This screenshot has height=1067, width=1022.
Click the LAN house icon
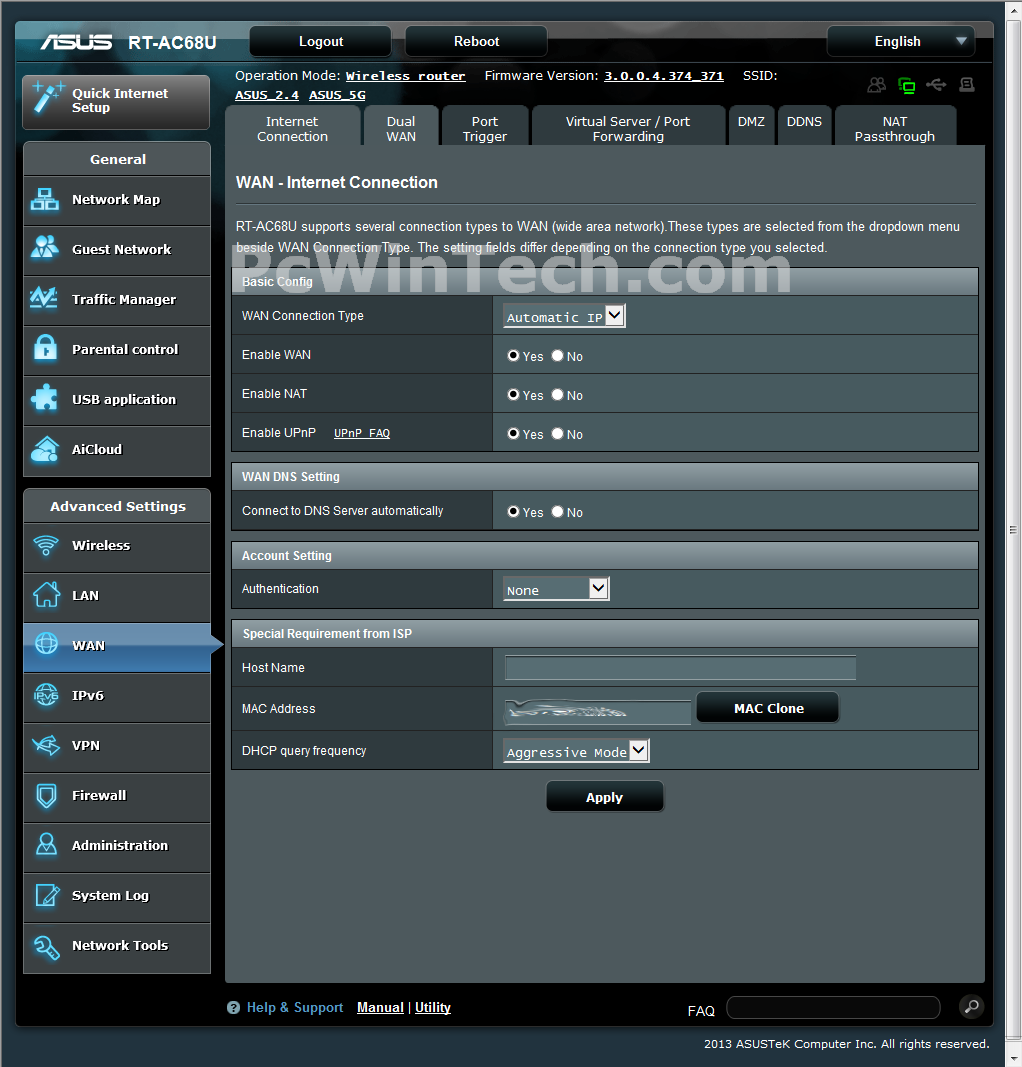[x=46, y=594]
